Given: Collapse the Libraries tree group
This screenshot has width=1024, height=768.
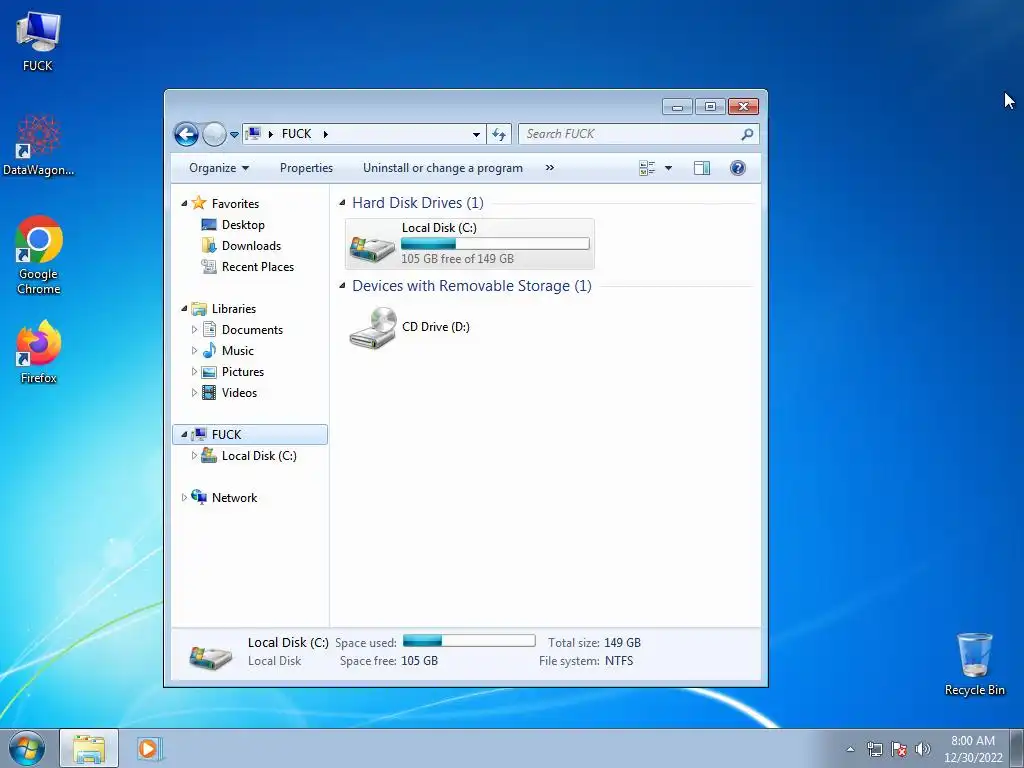Looking at the screenshot, I should [x=184, y=308].
